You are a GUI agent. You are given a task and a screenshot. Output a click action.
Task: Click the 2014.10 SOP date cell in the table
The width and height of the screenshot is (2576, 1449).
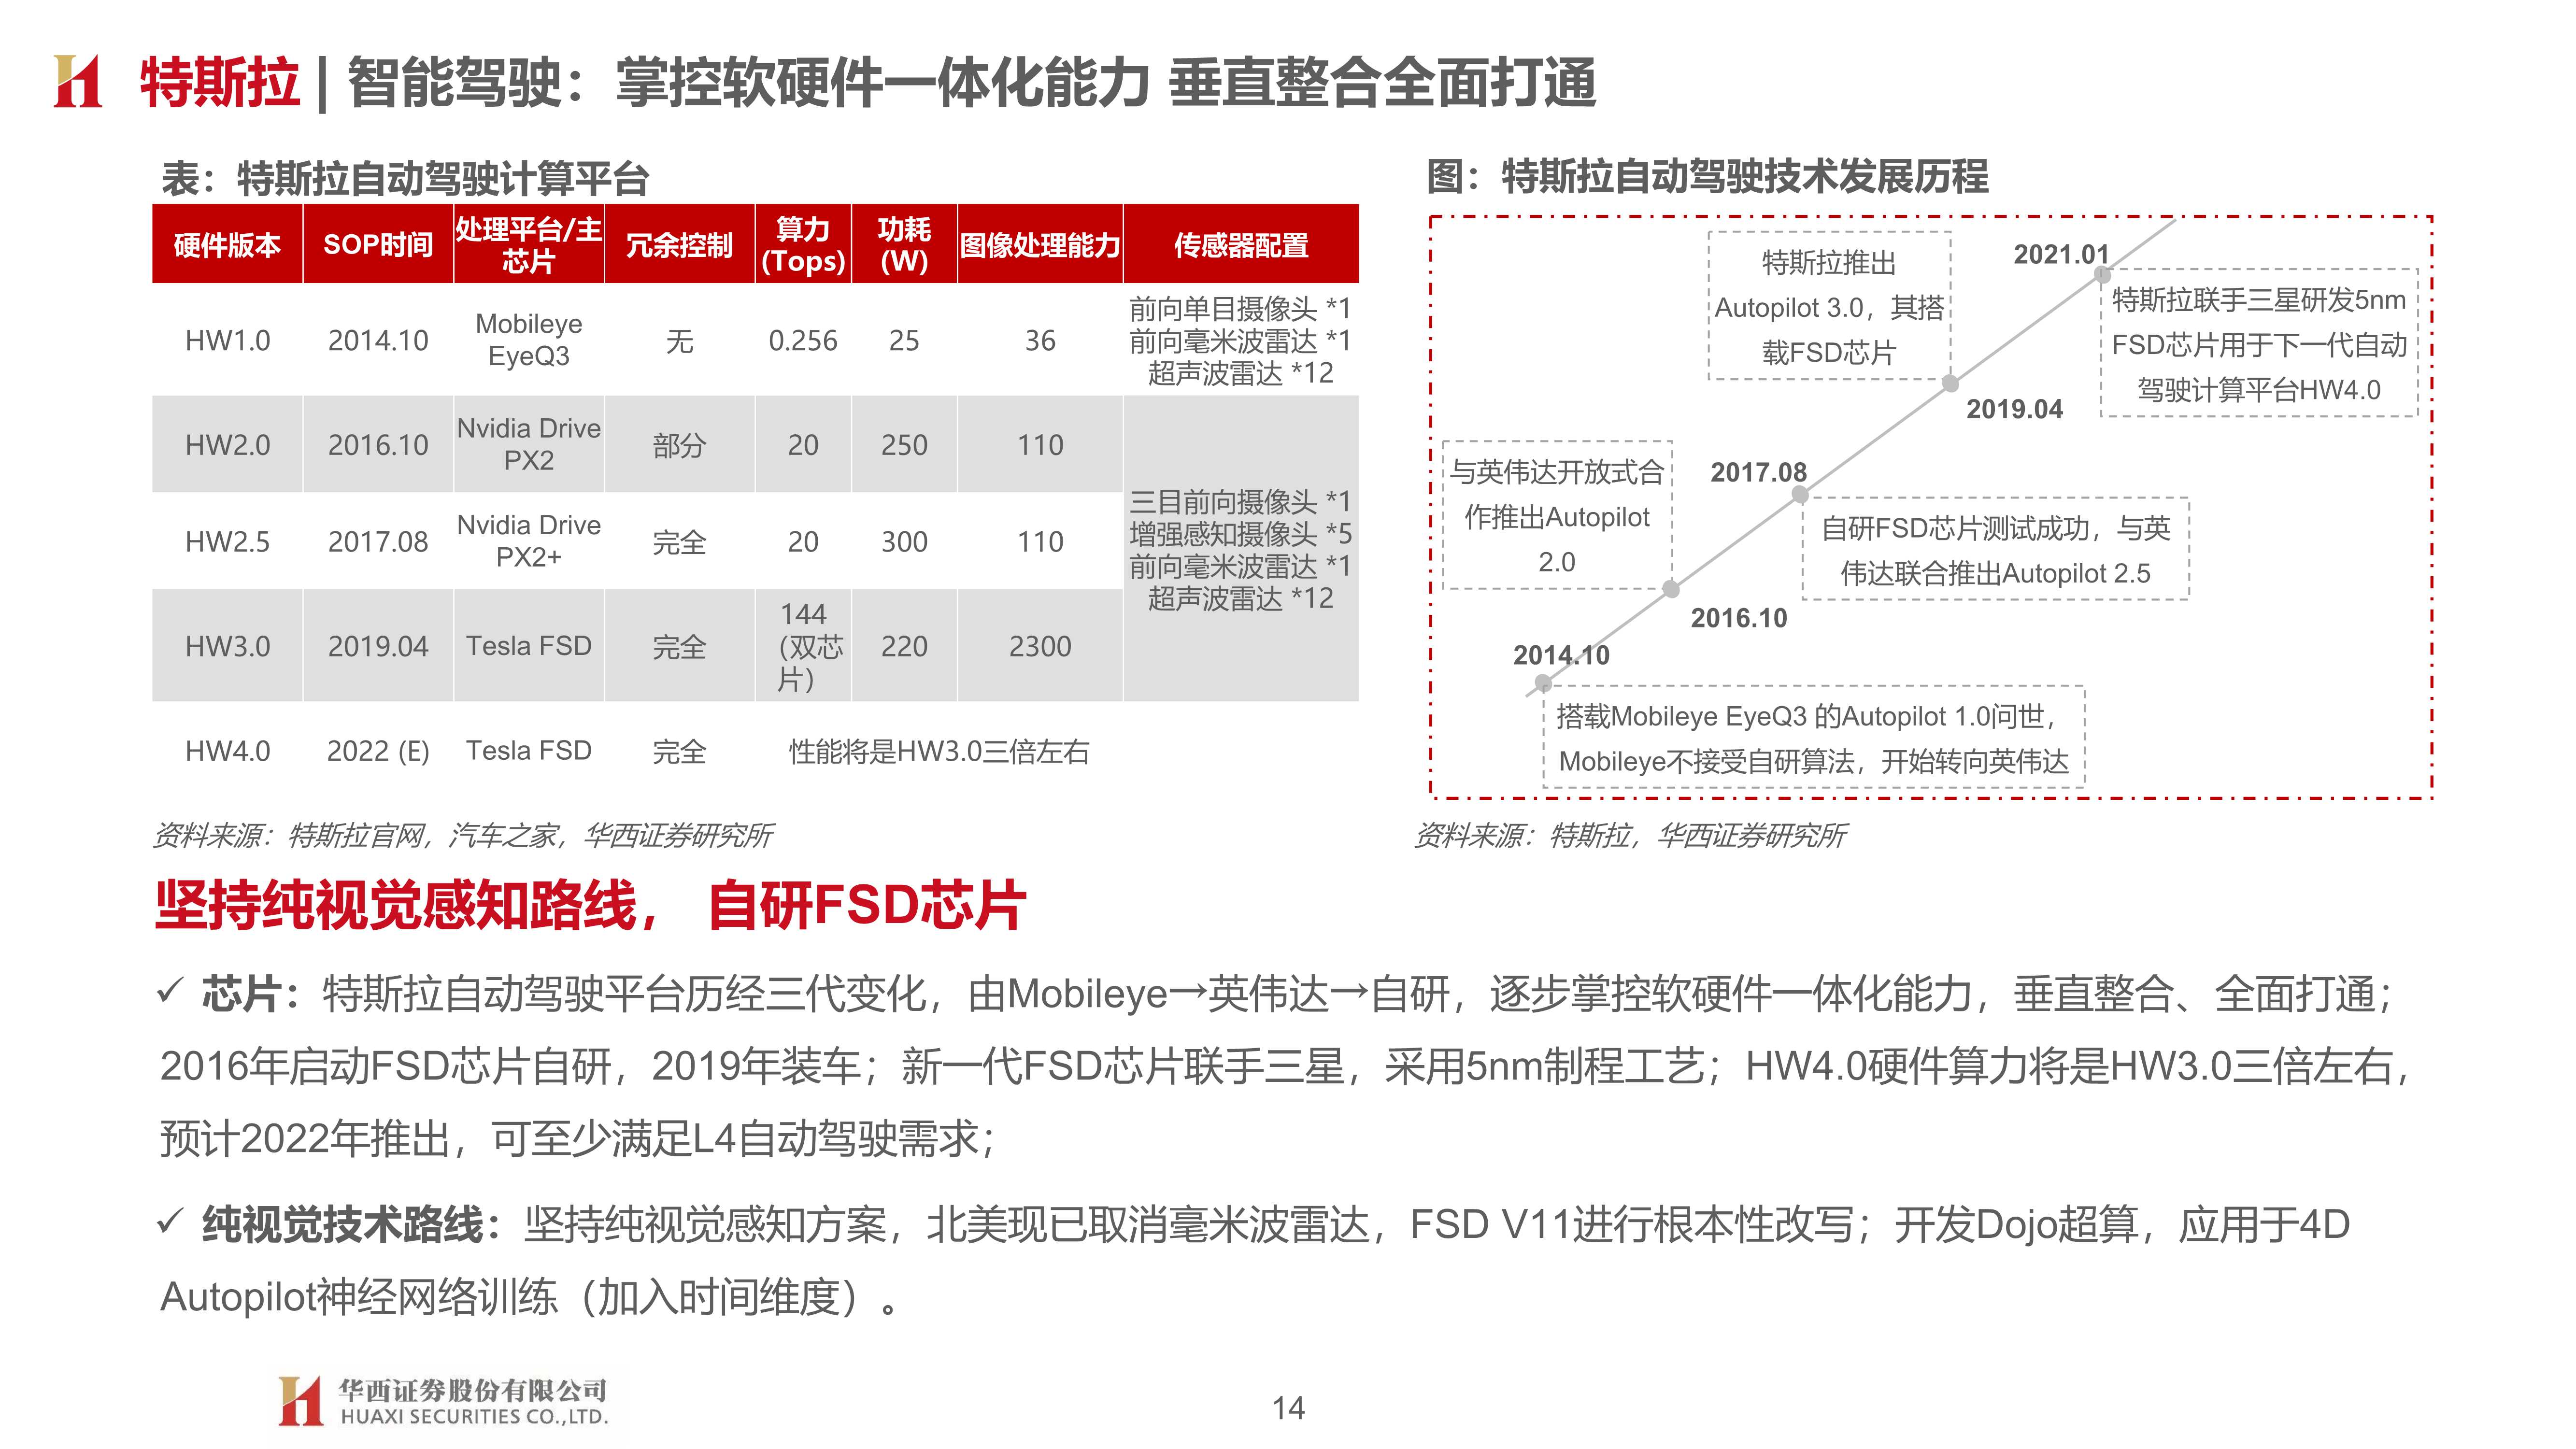coord(378,341)
